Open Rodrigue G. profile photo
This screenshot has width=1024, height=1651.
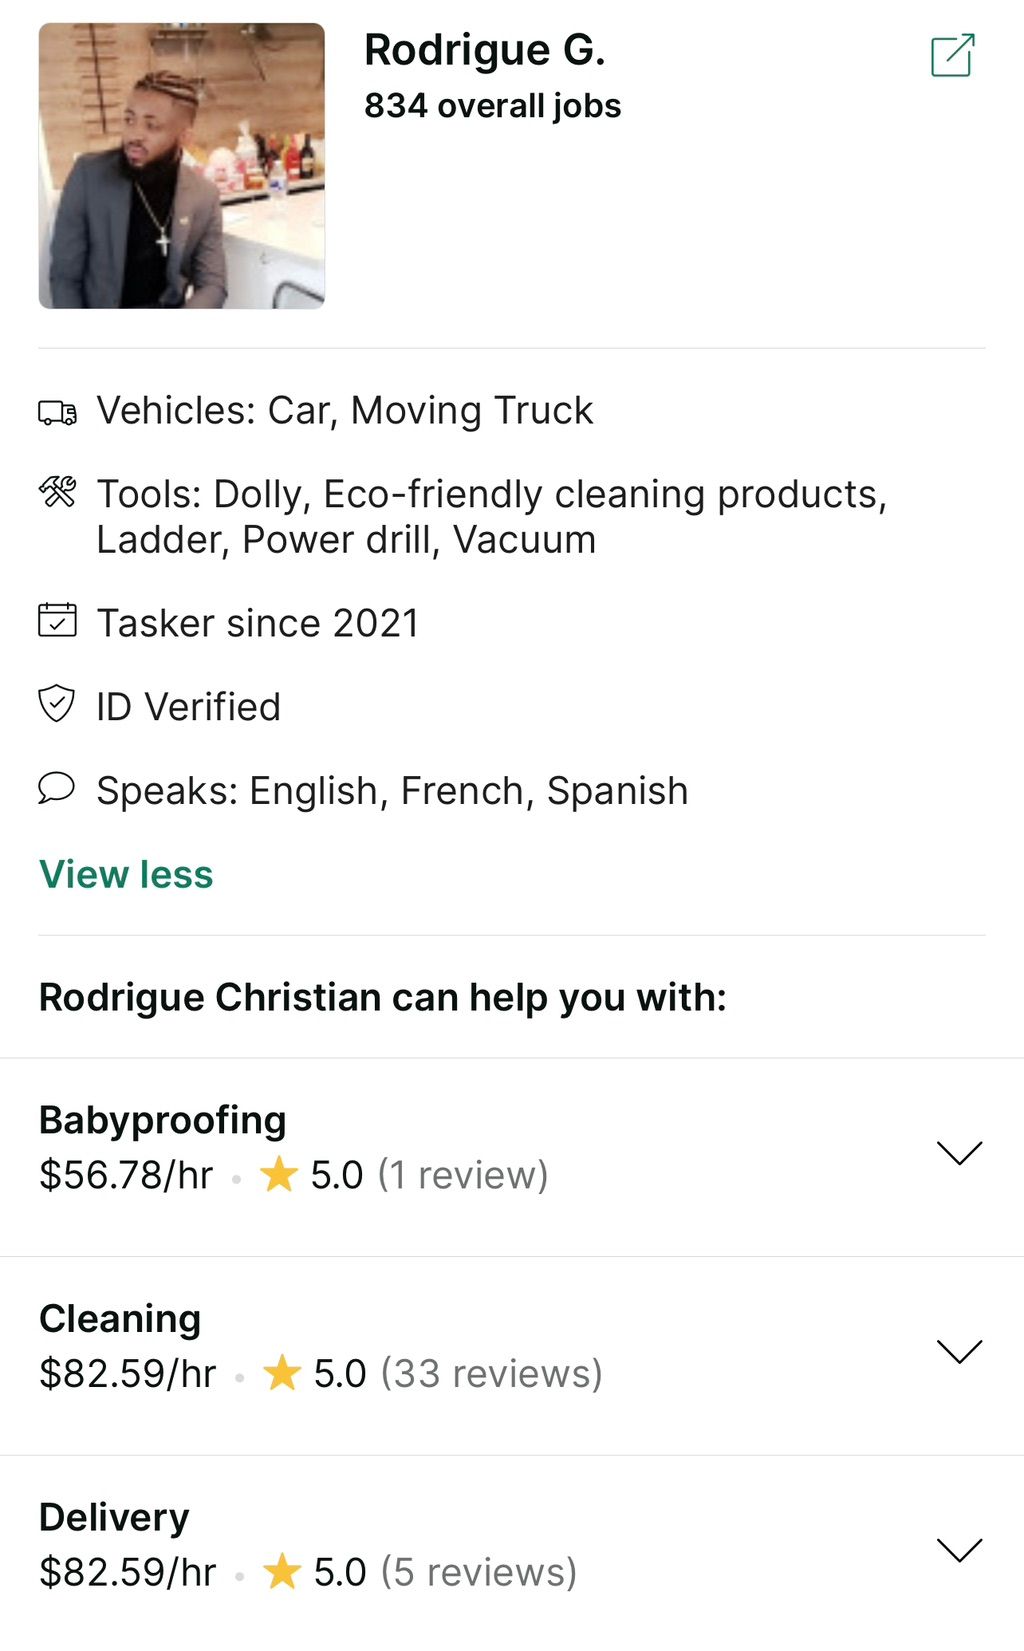click(182, 166)
